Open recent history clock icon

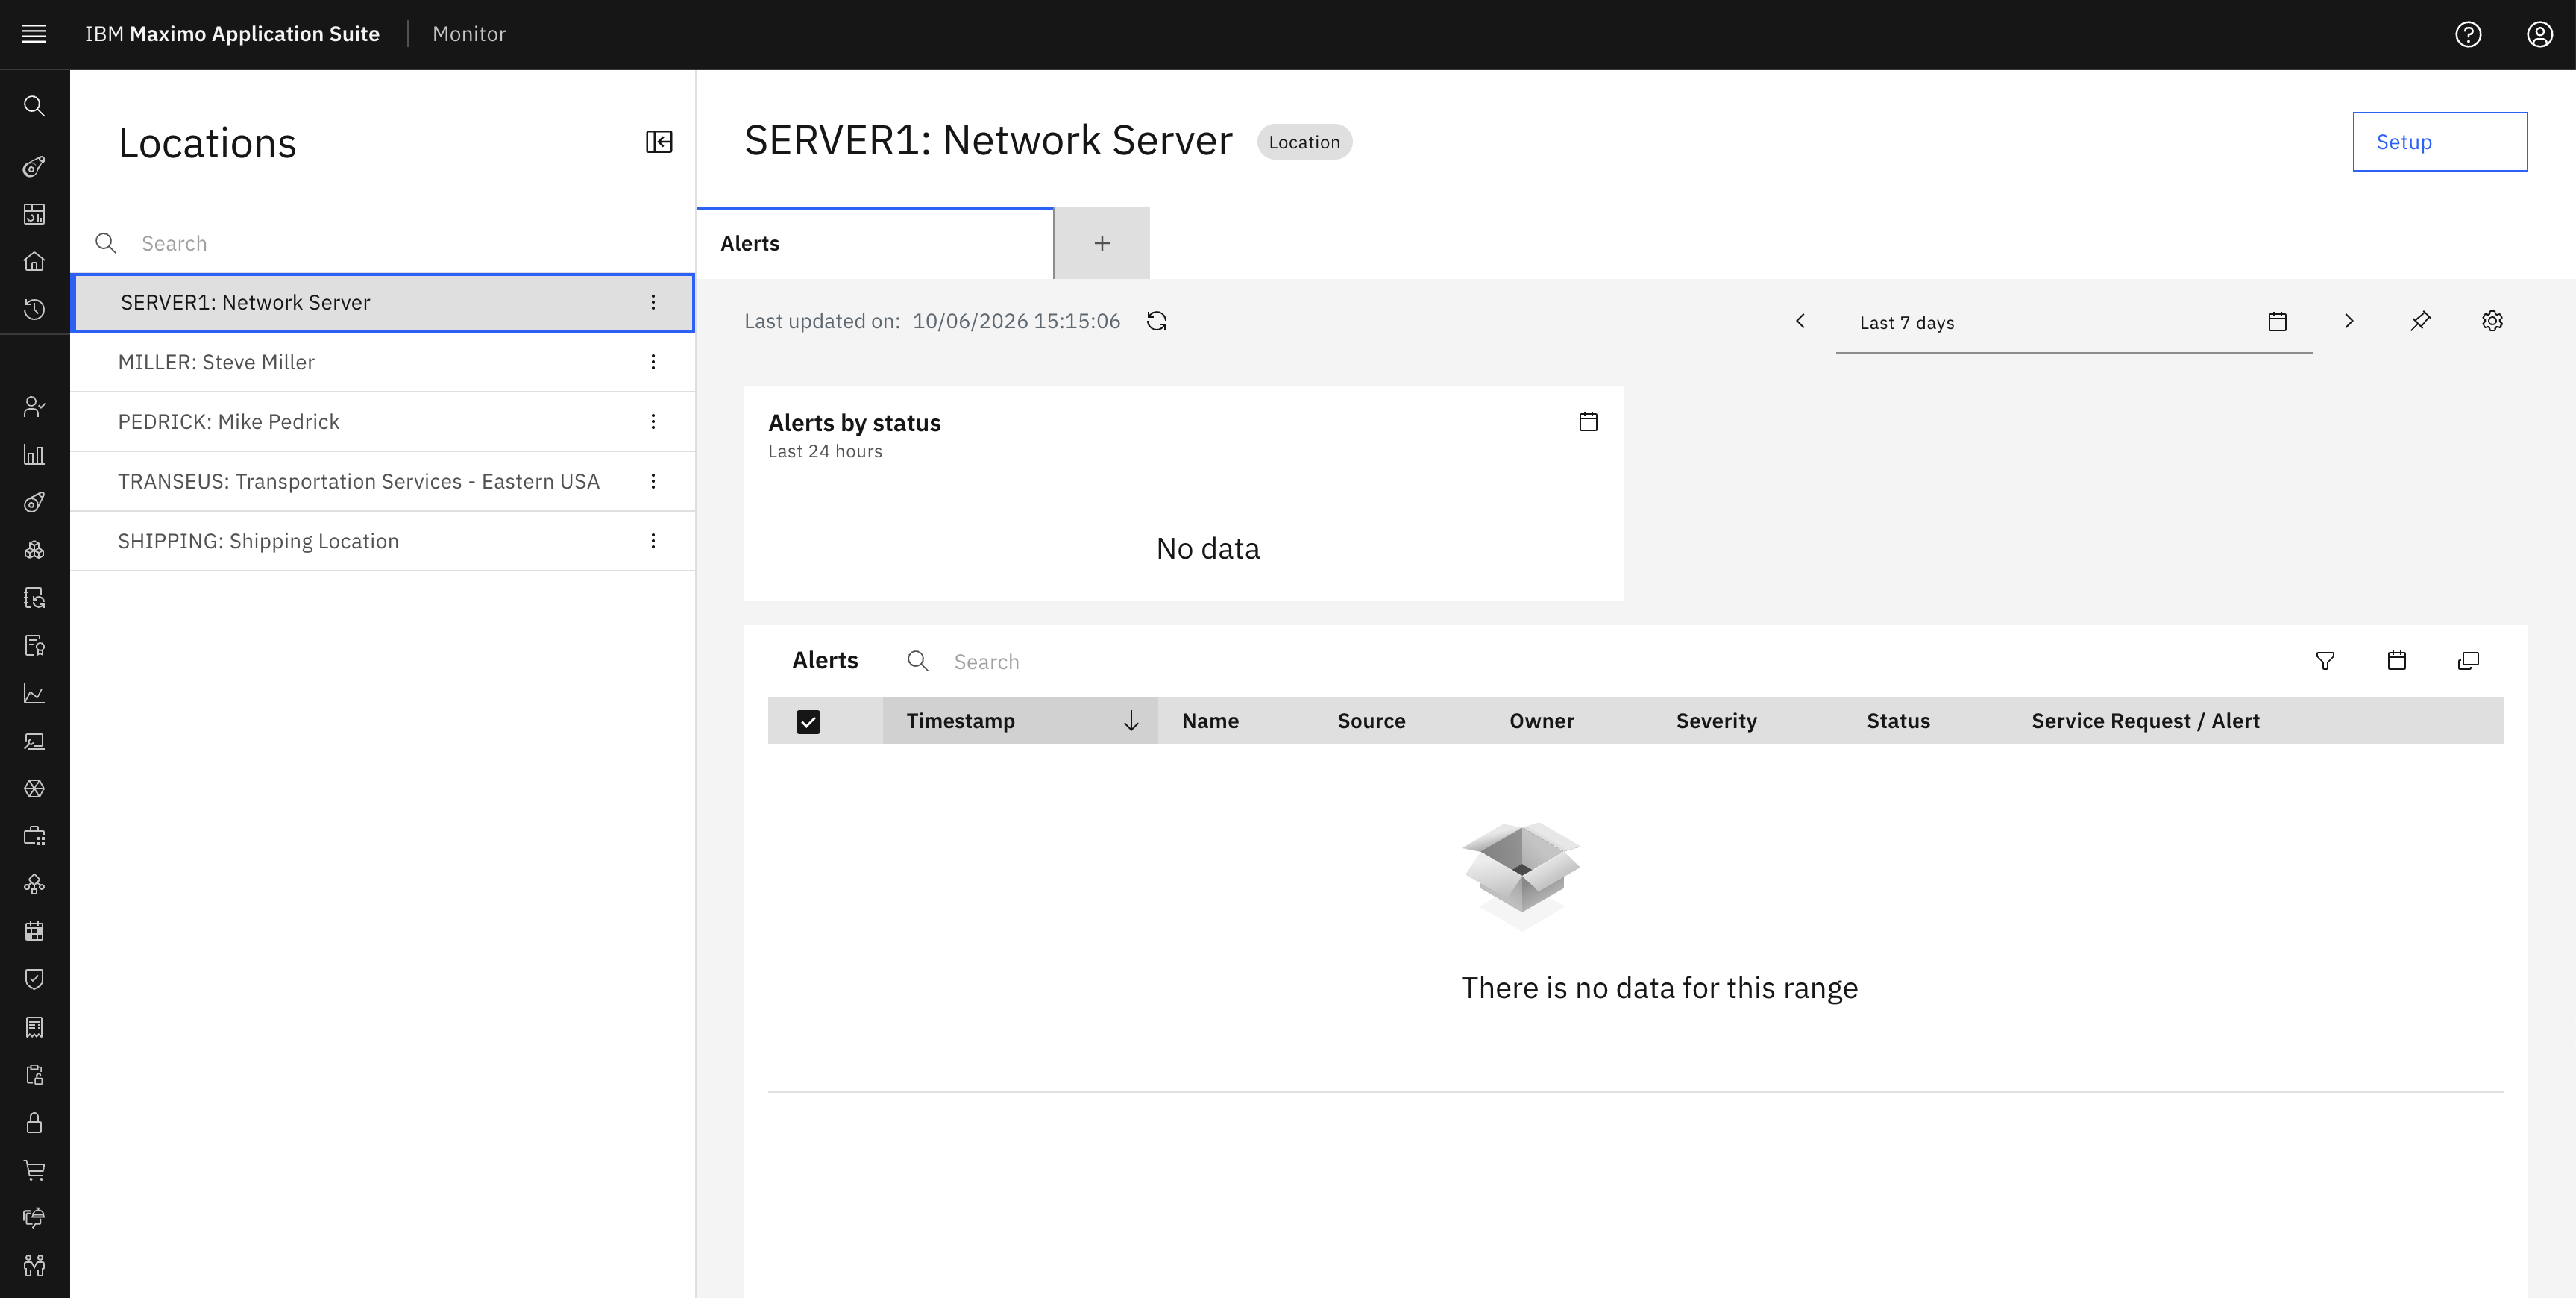(x=34, y=310)
